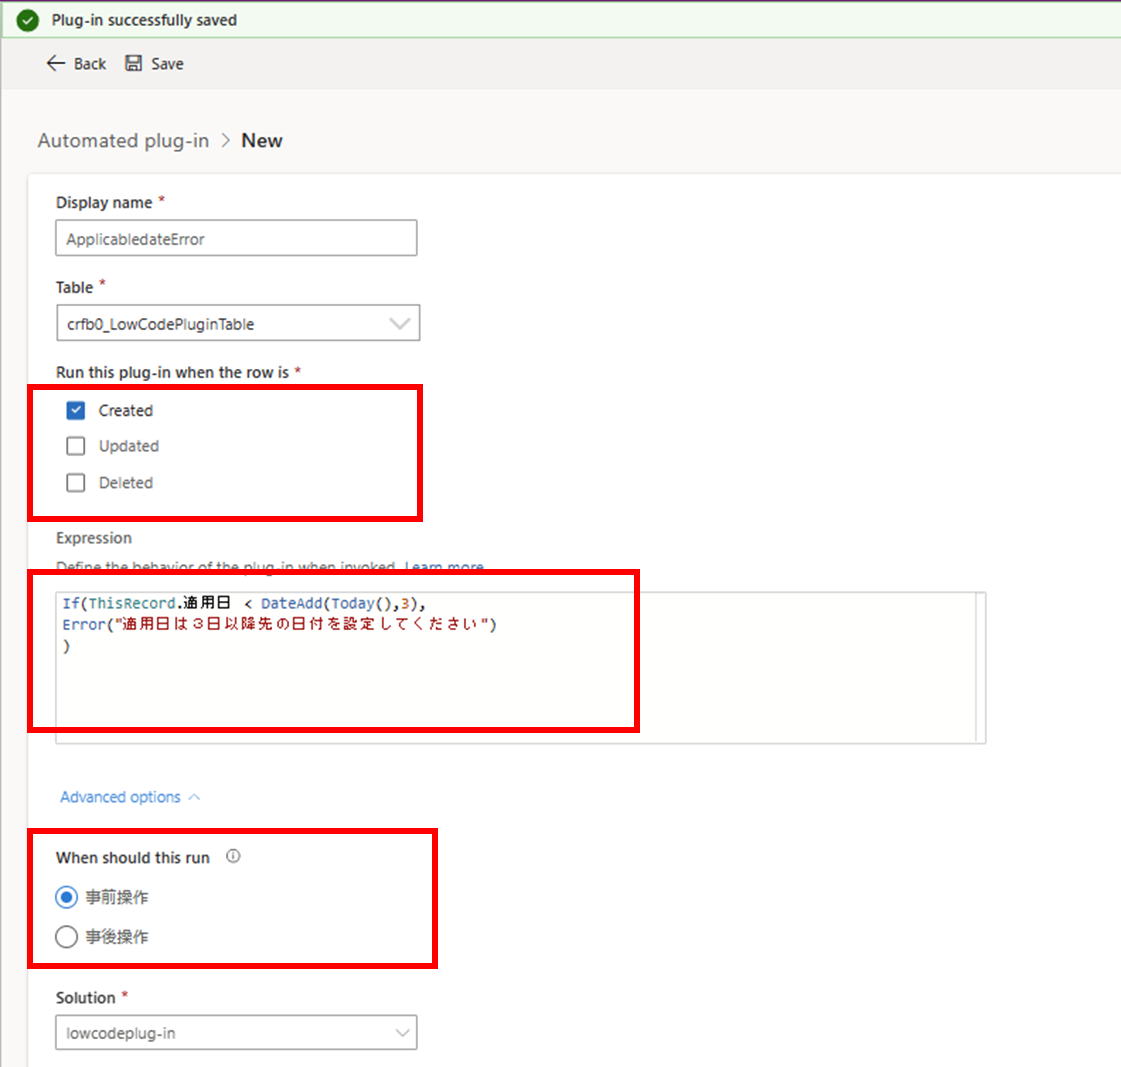This screenshot has height=1067, width=1121.
Task: Enable the Updated checkbox
Action: pyautogui.click(x=76, y=446)
